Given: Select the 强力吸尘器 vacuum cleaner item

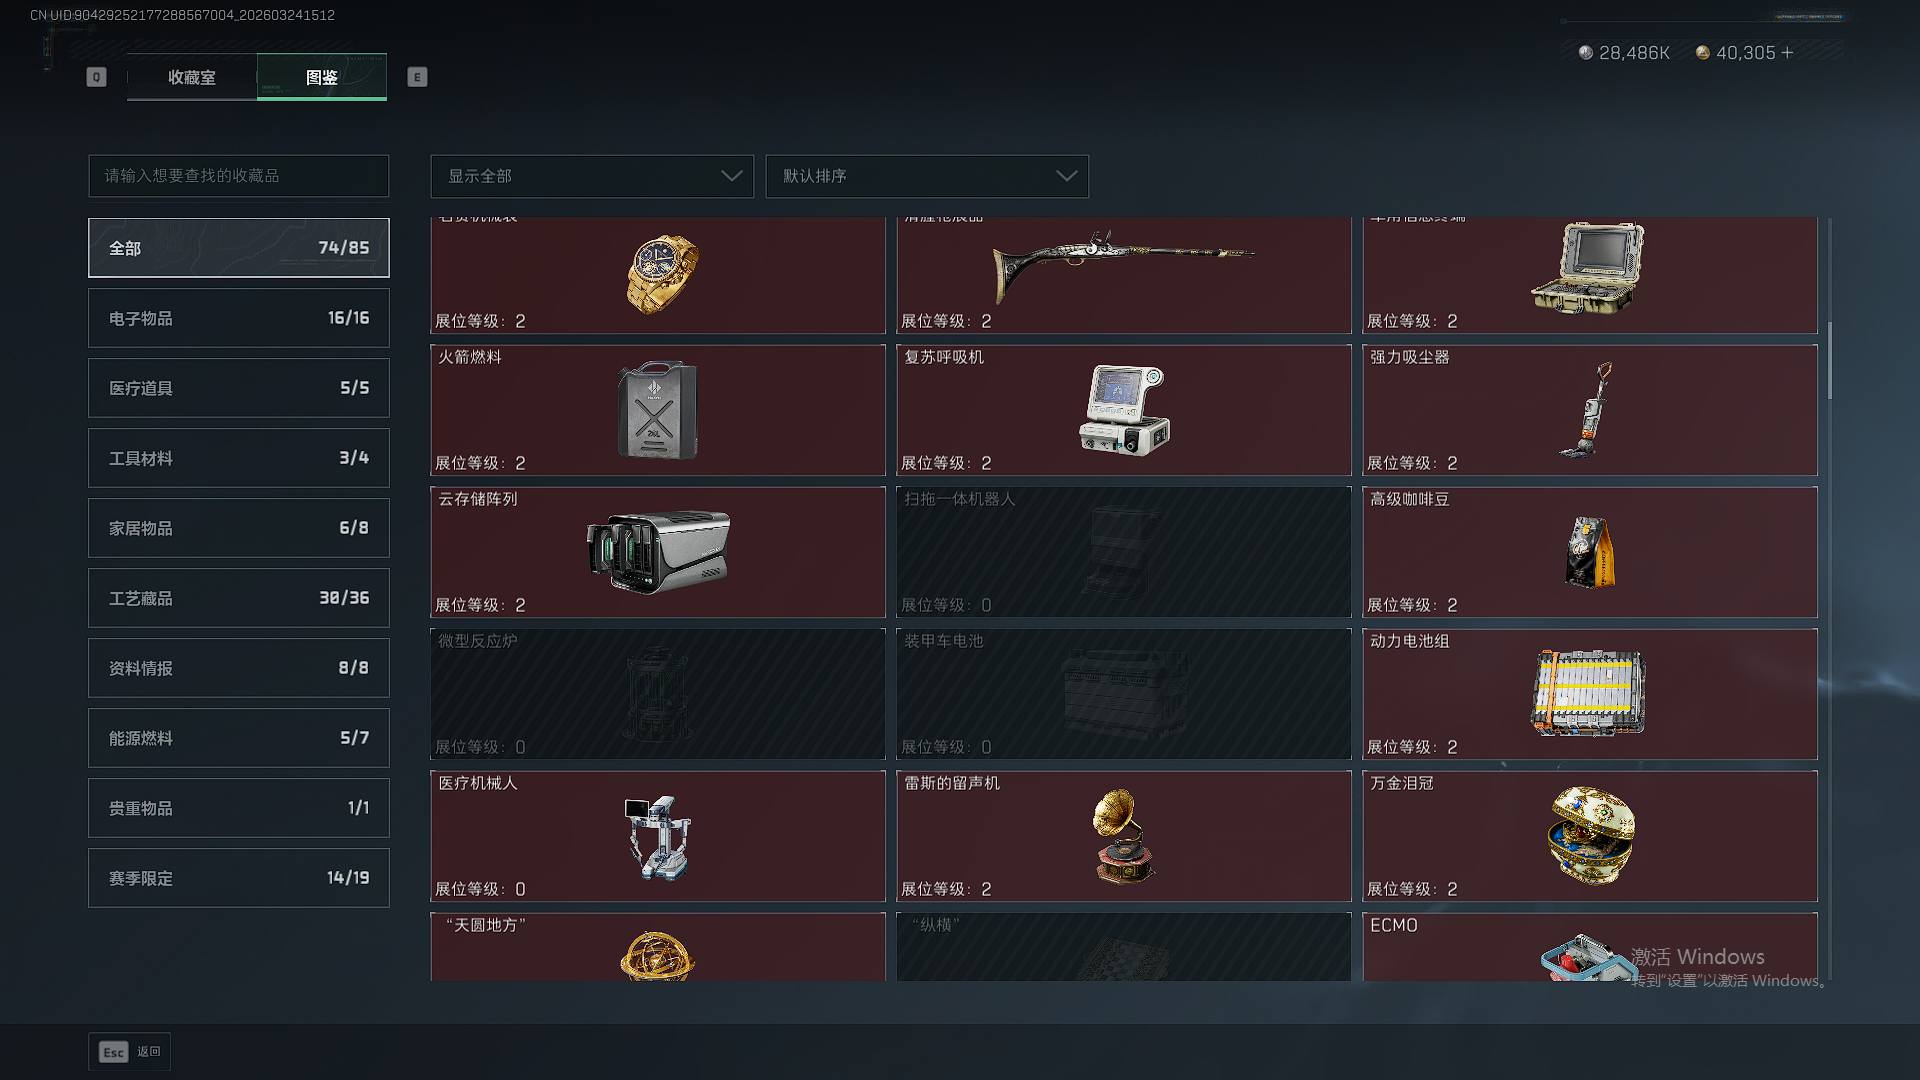Looking at the screenshot, I should pos(1590,410).
